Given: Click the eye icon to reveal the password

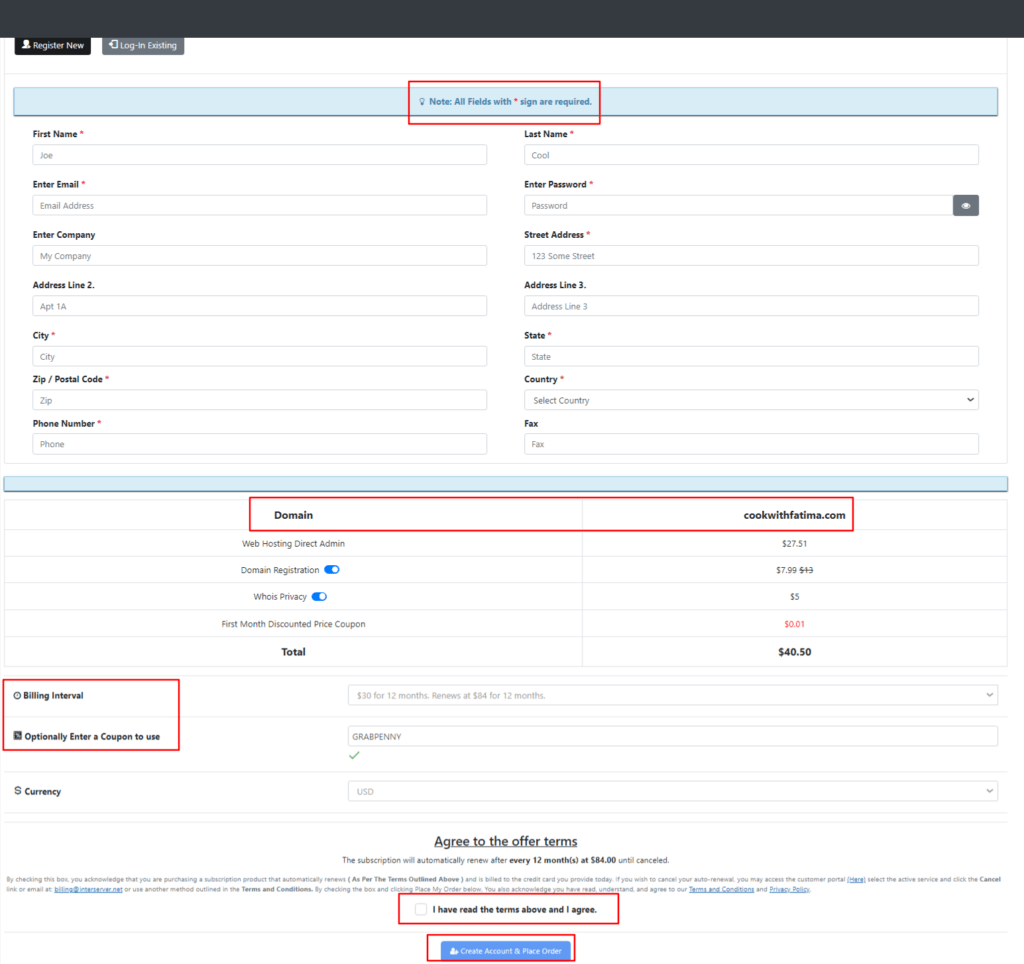Looking at the screenshot, I should coord(965,205).
